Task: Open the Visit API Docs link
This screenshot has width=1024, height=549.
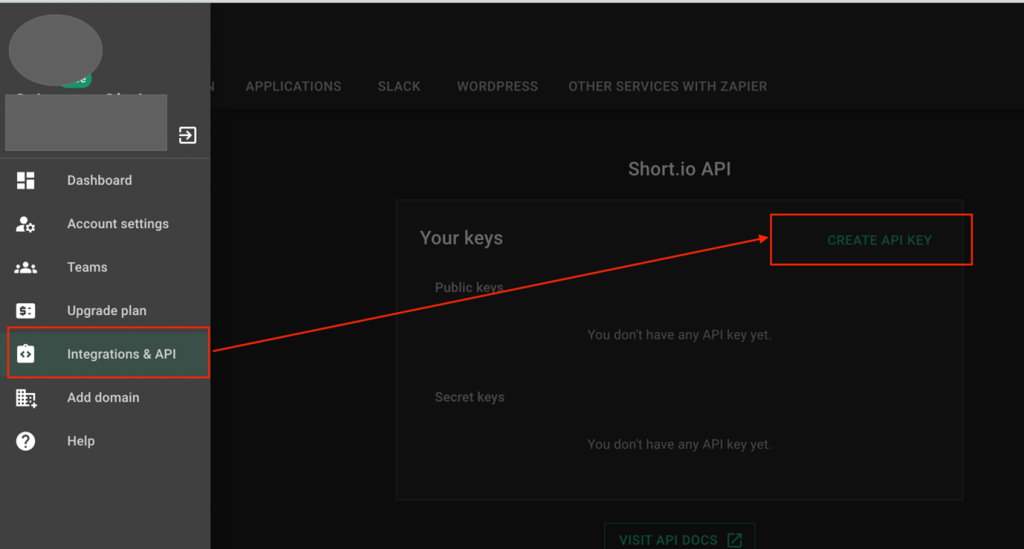Action: coord(668,540)
